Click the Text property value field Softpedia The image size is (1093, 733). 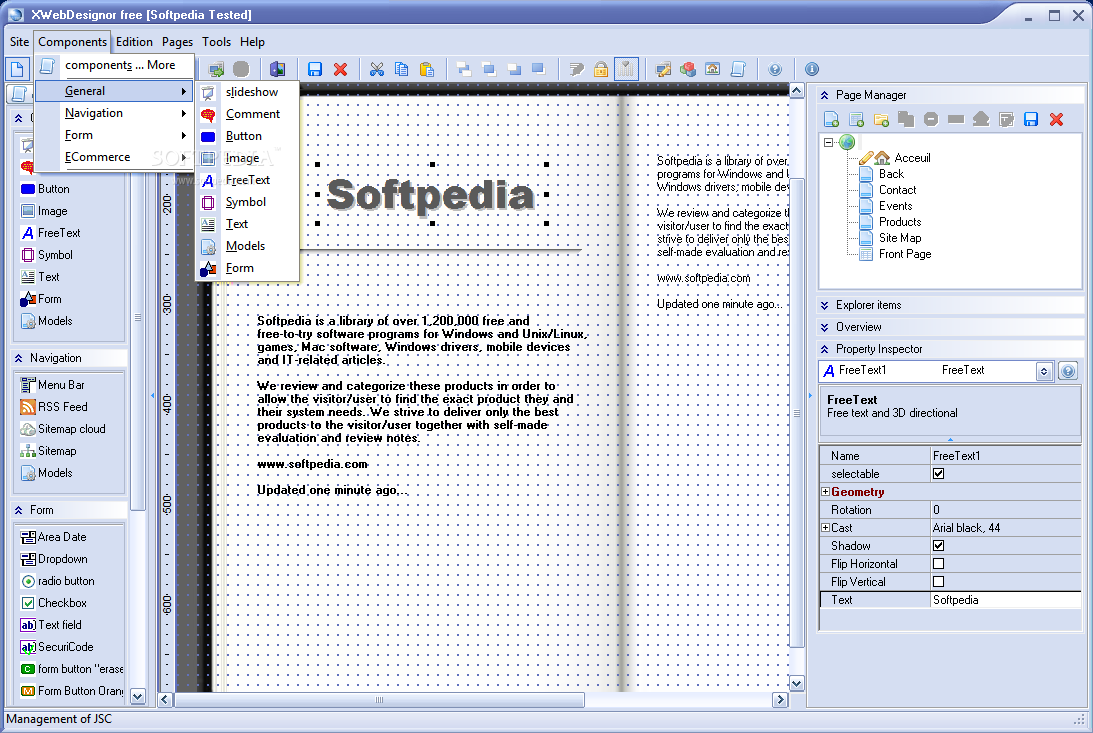pyautogui.click(x=1006, y=600)
